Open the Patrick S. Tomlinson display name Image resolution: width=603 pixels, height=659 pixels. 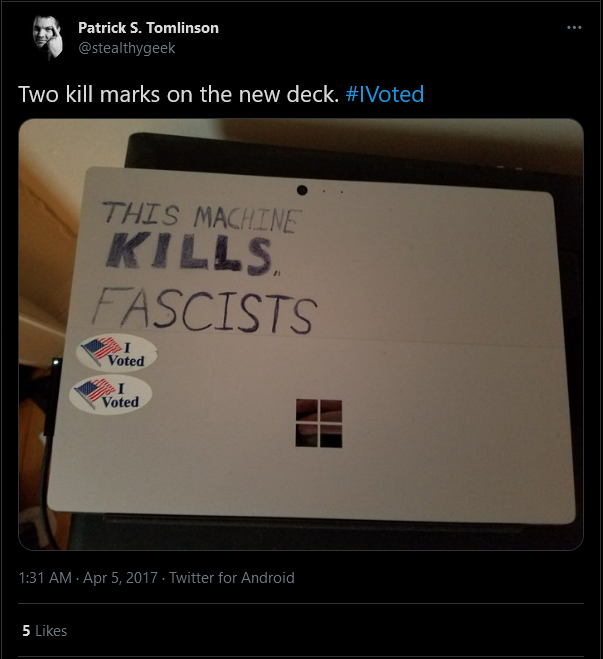coord(148,28)
